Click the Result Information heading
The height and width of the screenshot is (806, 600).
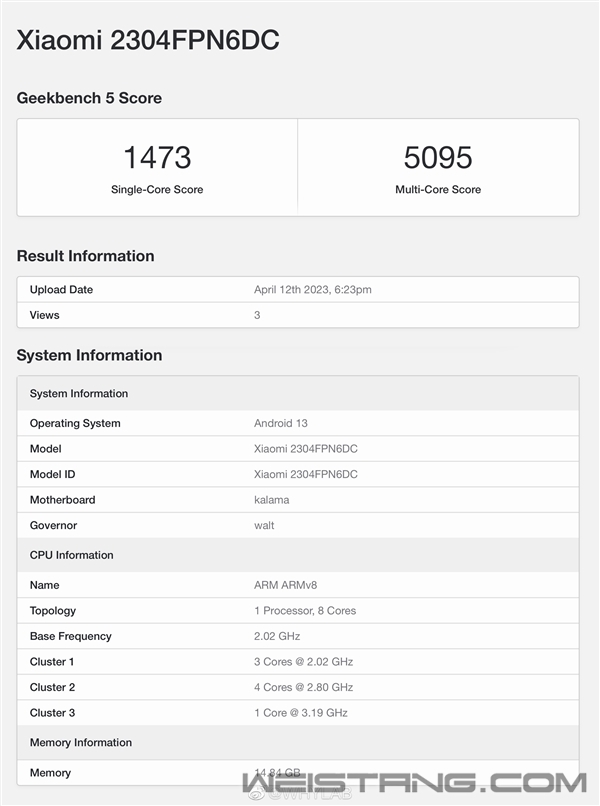tap(85, 256)
